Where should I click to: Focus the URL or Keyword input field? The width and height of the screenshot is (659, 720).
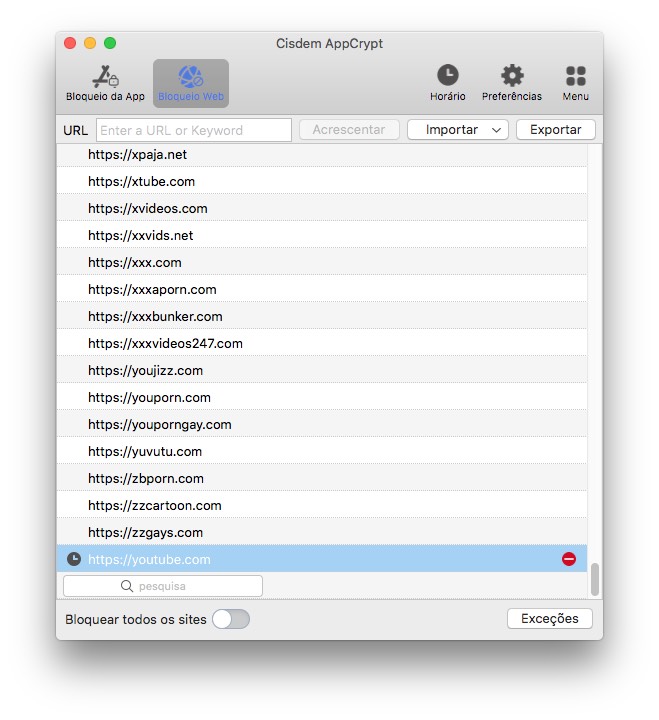pos(194,130)
